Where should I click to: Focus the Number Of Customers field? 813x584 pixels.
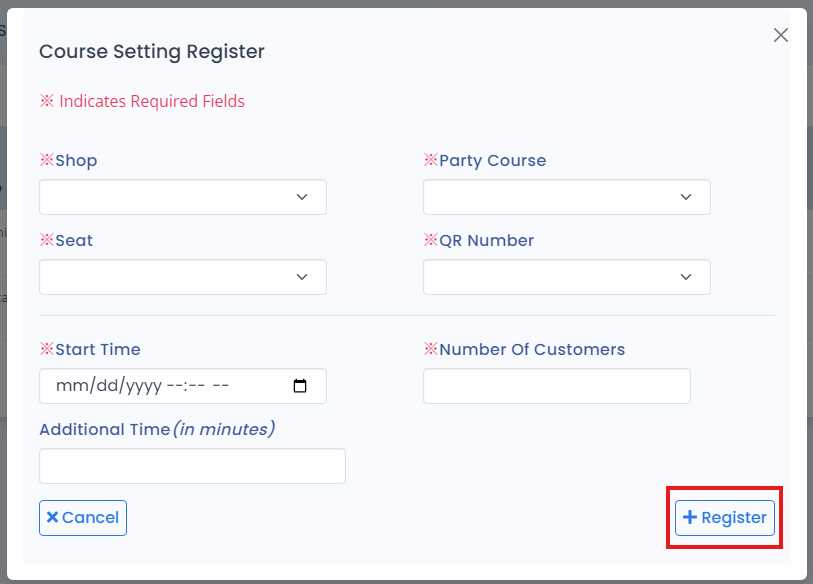pyautogui.click(x=556, y=386)
